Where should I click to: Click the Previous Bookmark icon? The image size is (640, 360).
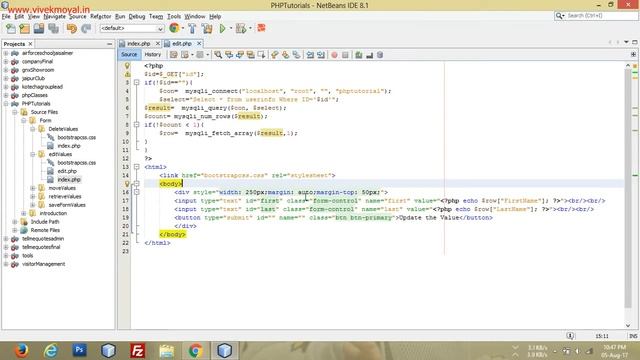tap(275, 55)
